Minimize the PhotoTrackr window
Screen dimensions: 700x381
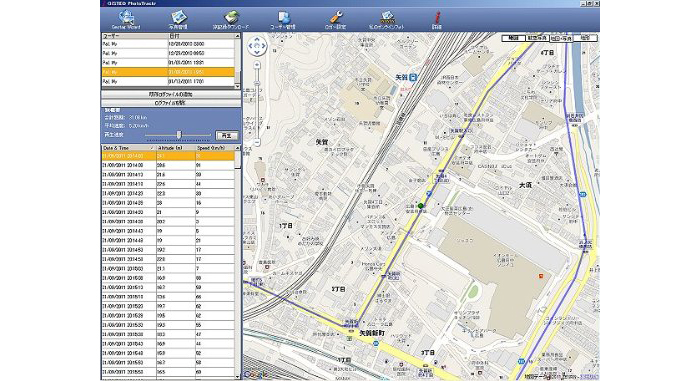pyautogui.click(x=583, y=3)
